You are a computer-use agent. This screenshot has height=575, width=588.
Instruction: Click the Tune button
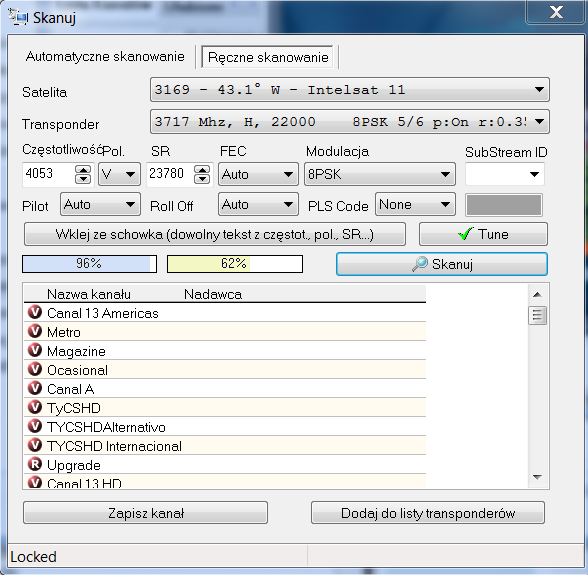point(483,234)
